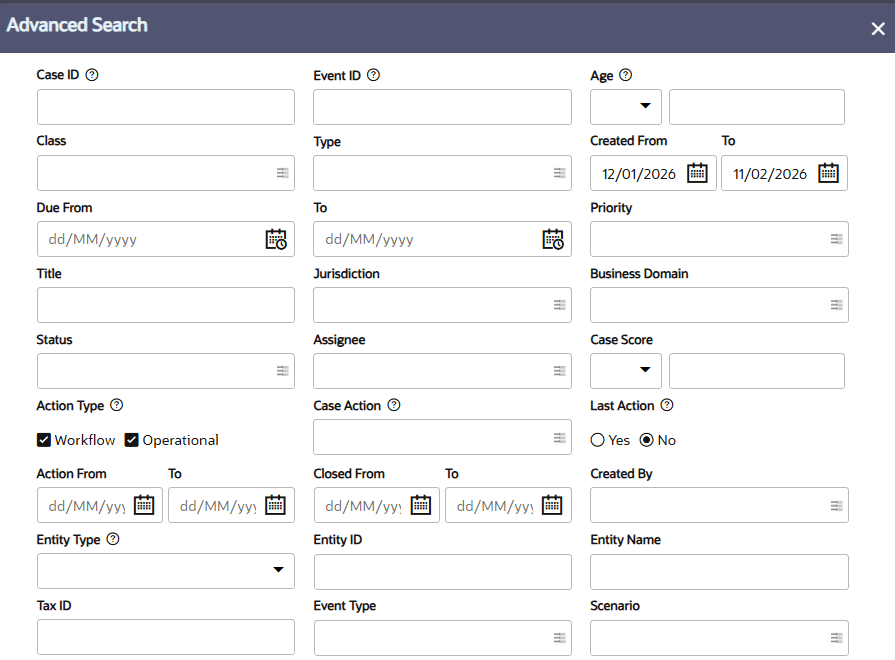Open the Closed From calendar icon

421,504
